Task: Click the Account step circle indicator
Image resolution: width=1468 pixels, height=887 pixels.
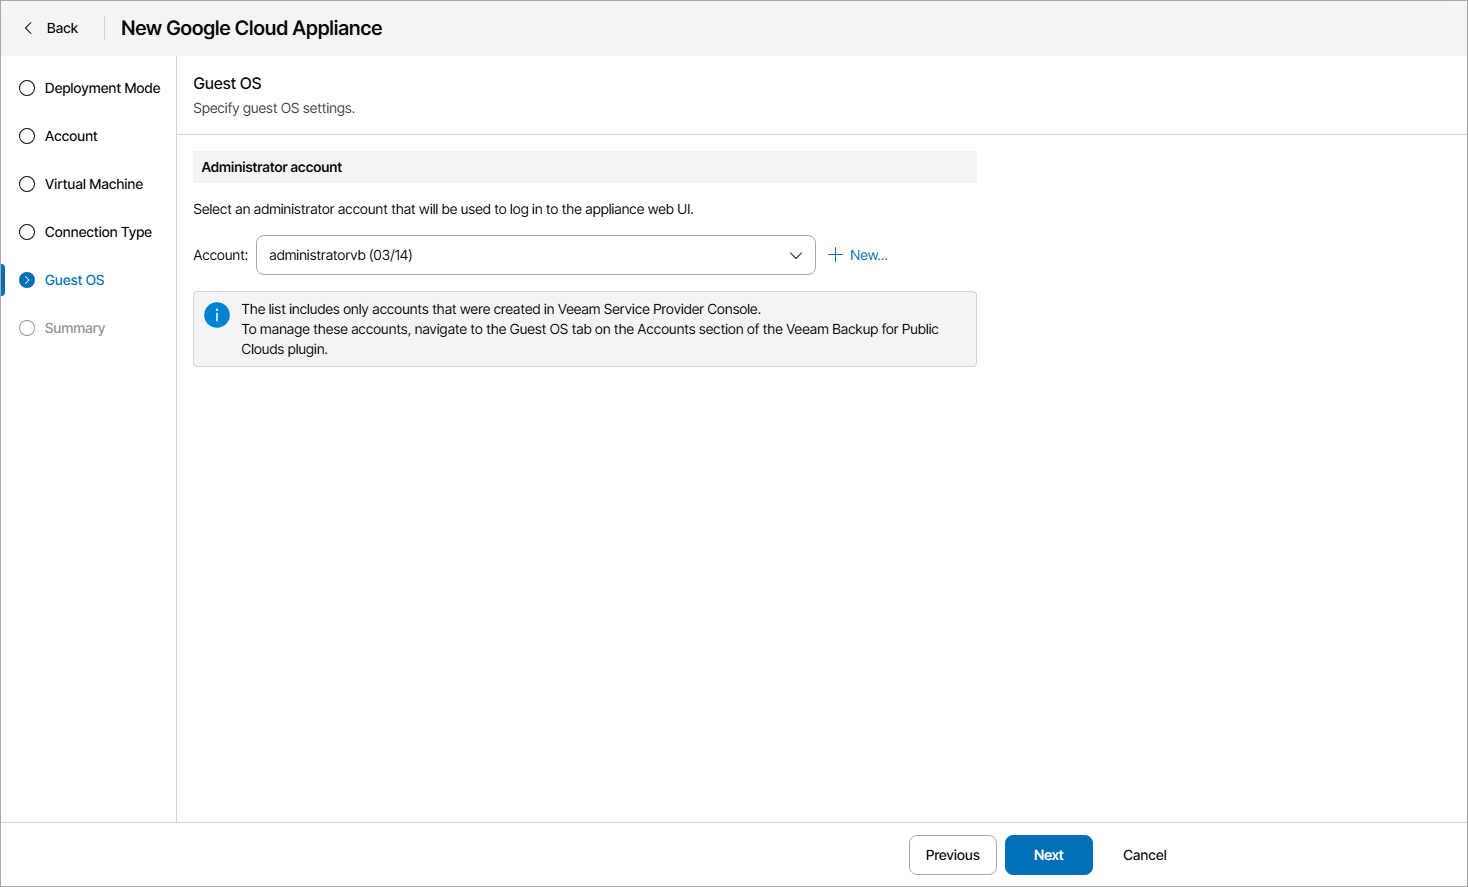Action: [26, 136]
